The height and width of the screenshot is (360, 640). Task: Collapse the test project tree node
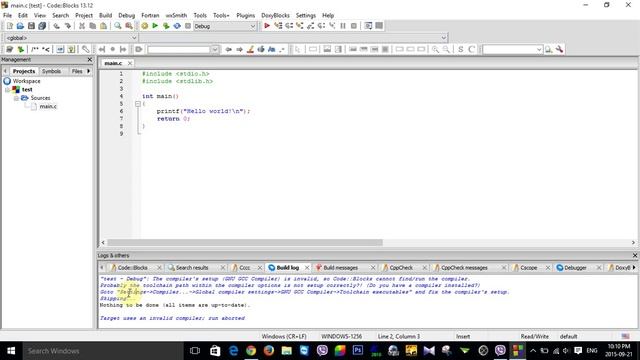[7, 89]
